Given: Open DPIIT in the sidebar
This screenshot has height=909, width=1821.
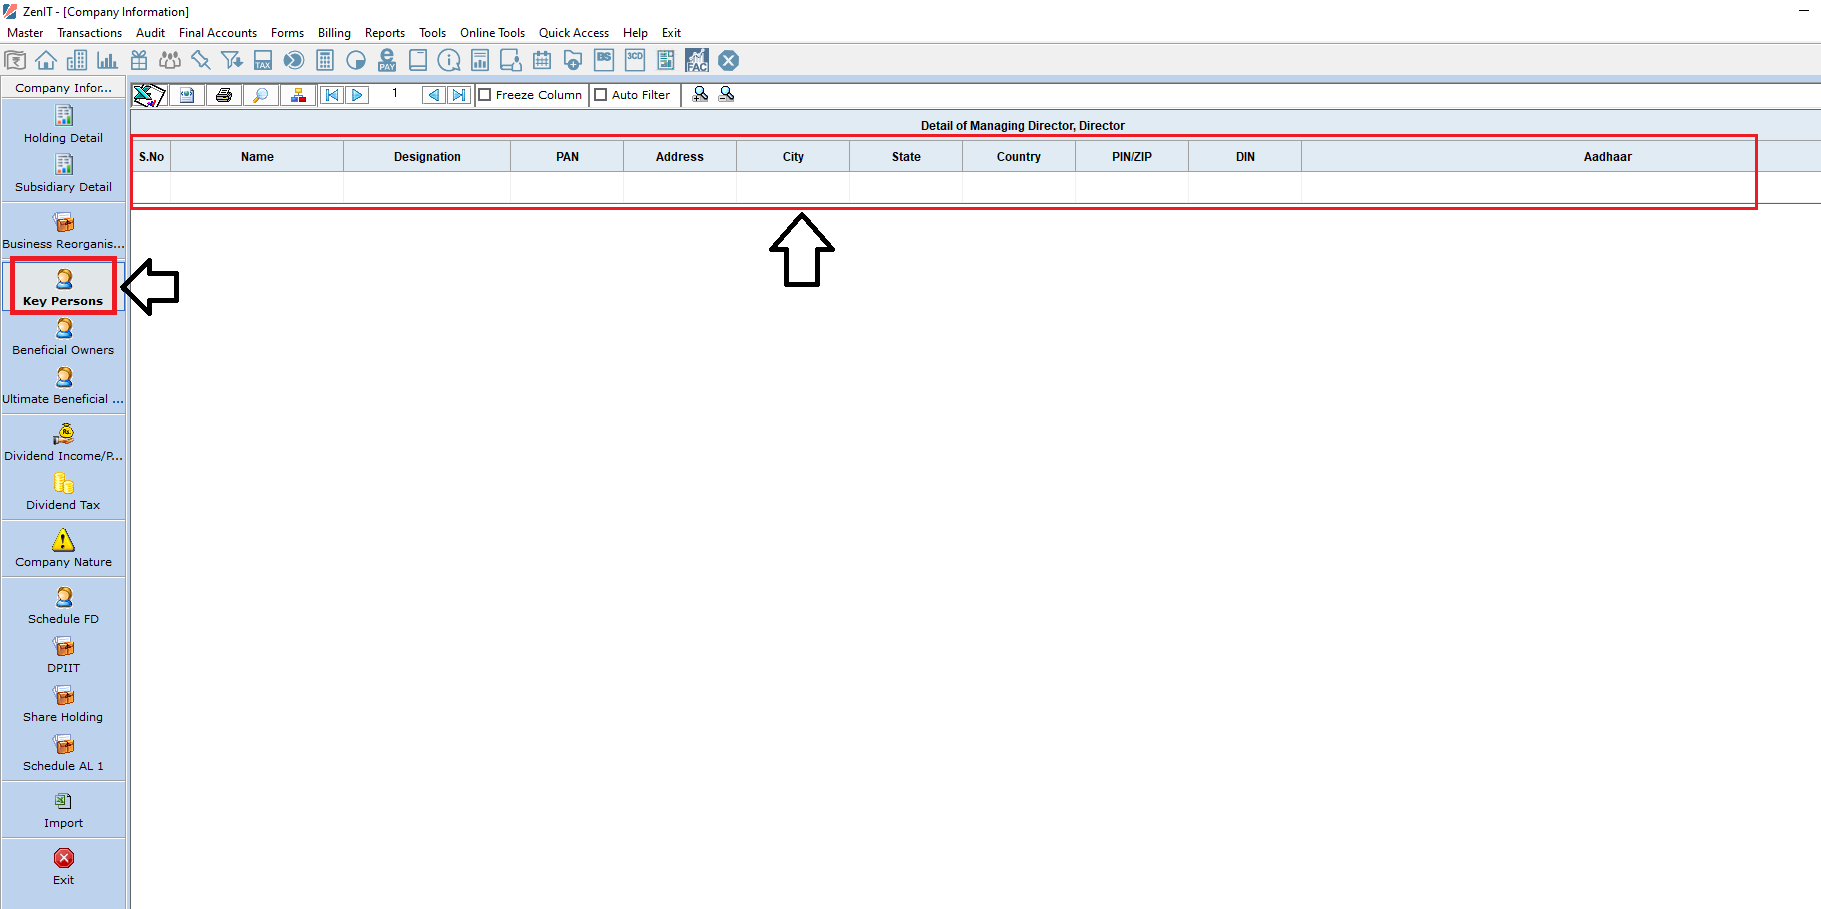Looking at the screenshot, I should click(63, 655).
